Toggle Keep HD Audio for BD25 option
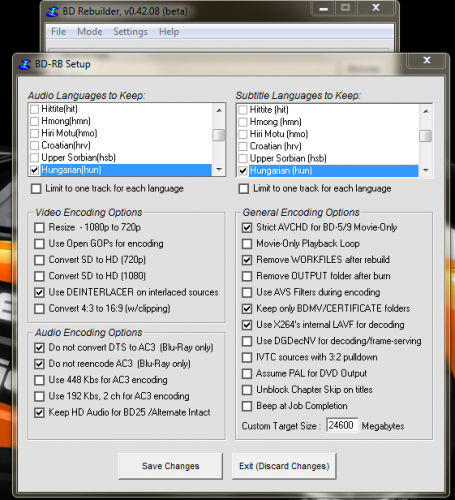 pos(39,413)
